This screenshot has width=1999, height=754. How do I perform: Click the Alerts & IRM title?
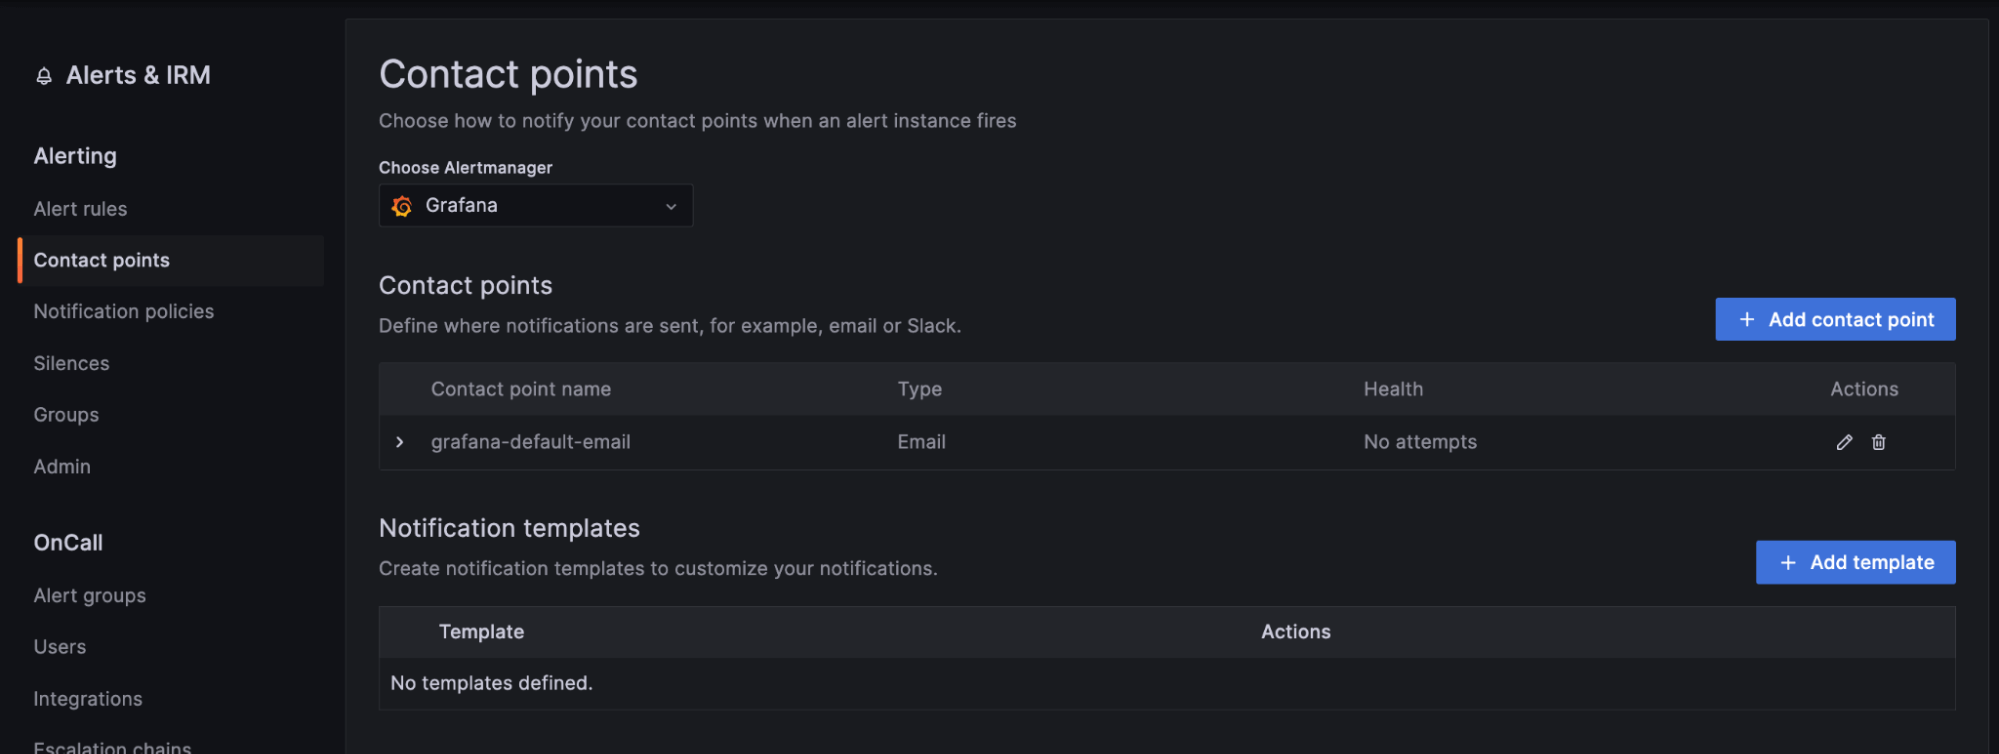(138, 75)
